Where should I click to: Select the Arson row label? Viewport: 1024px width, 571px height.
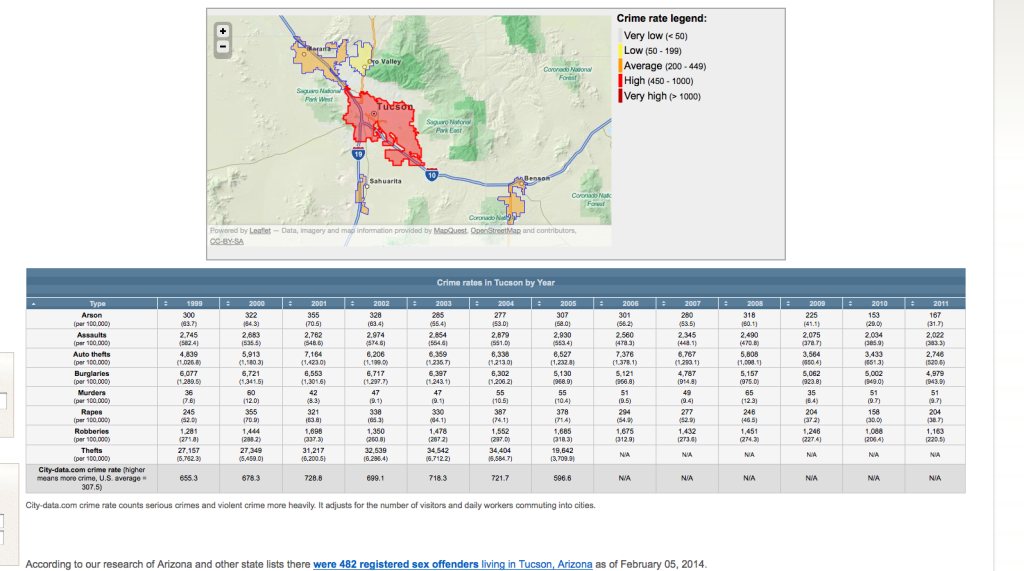[91, 315]
